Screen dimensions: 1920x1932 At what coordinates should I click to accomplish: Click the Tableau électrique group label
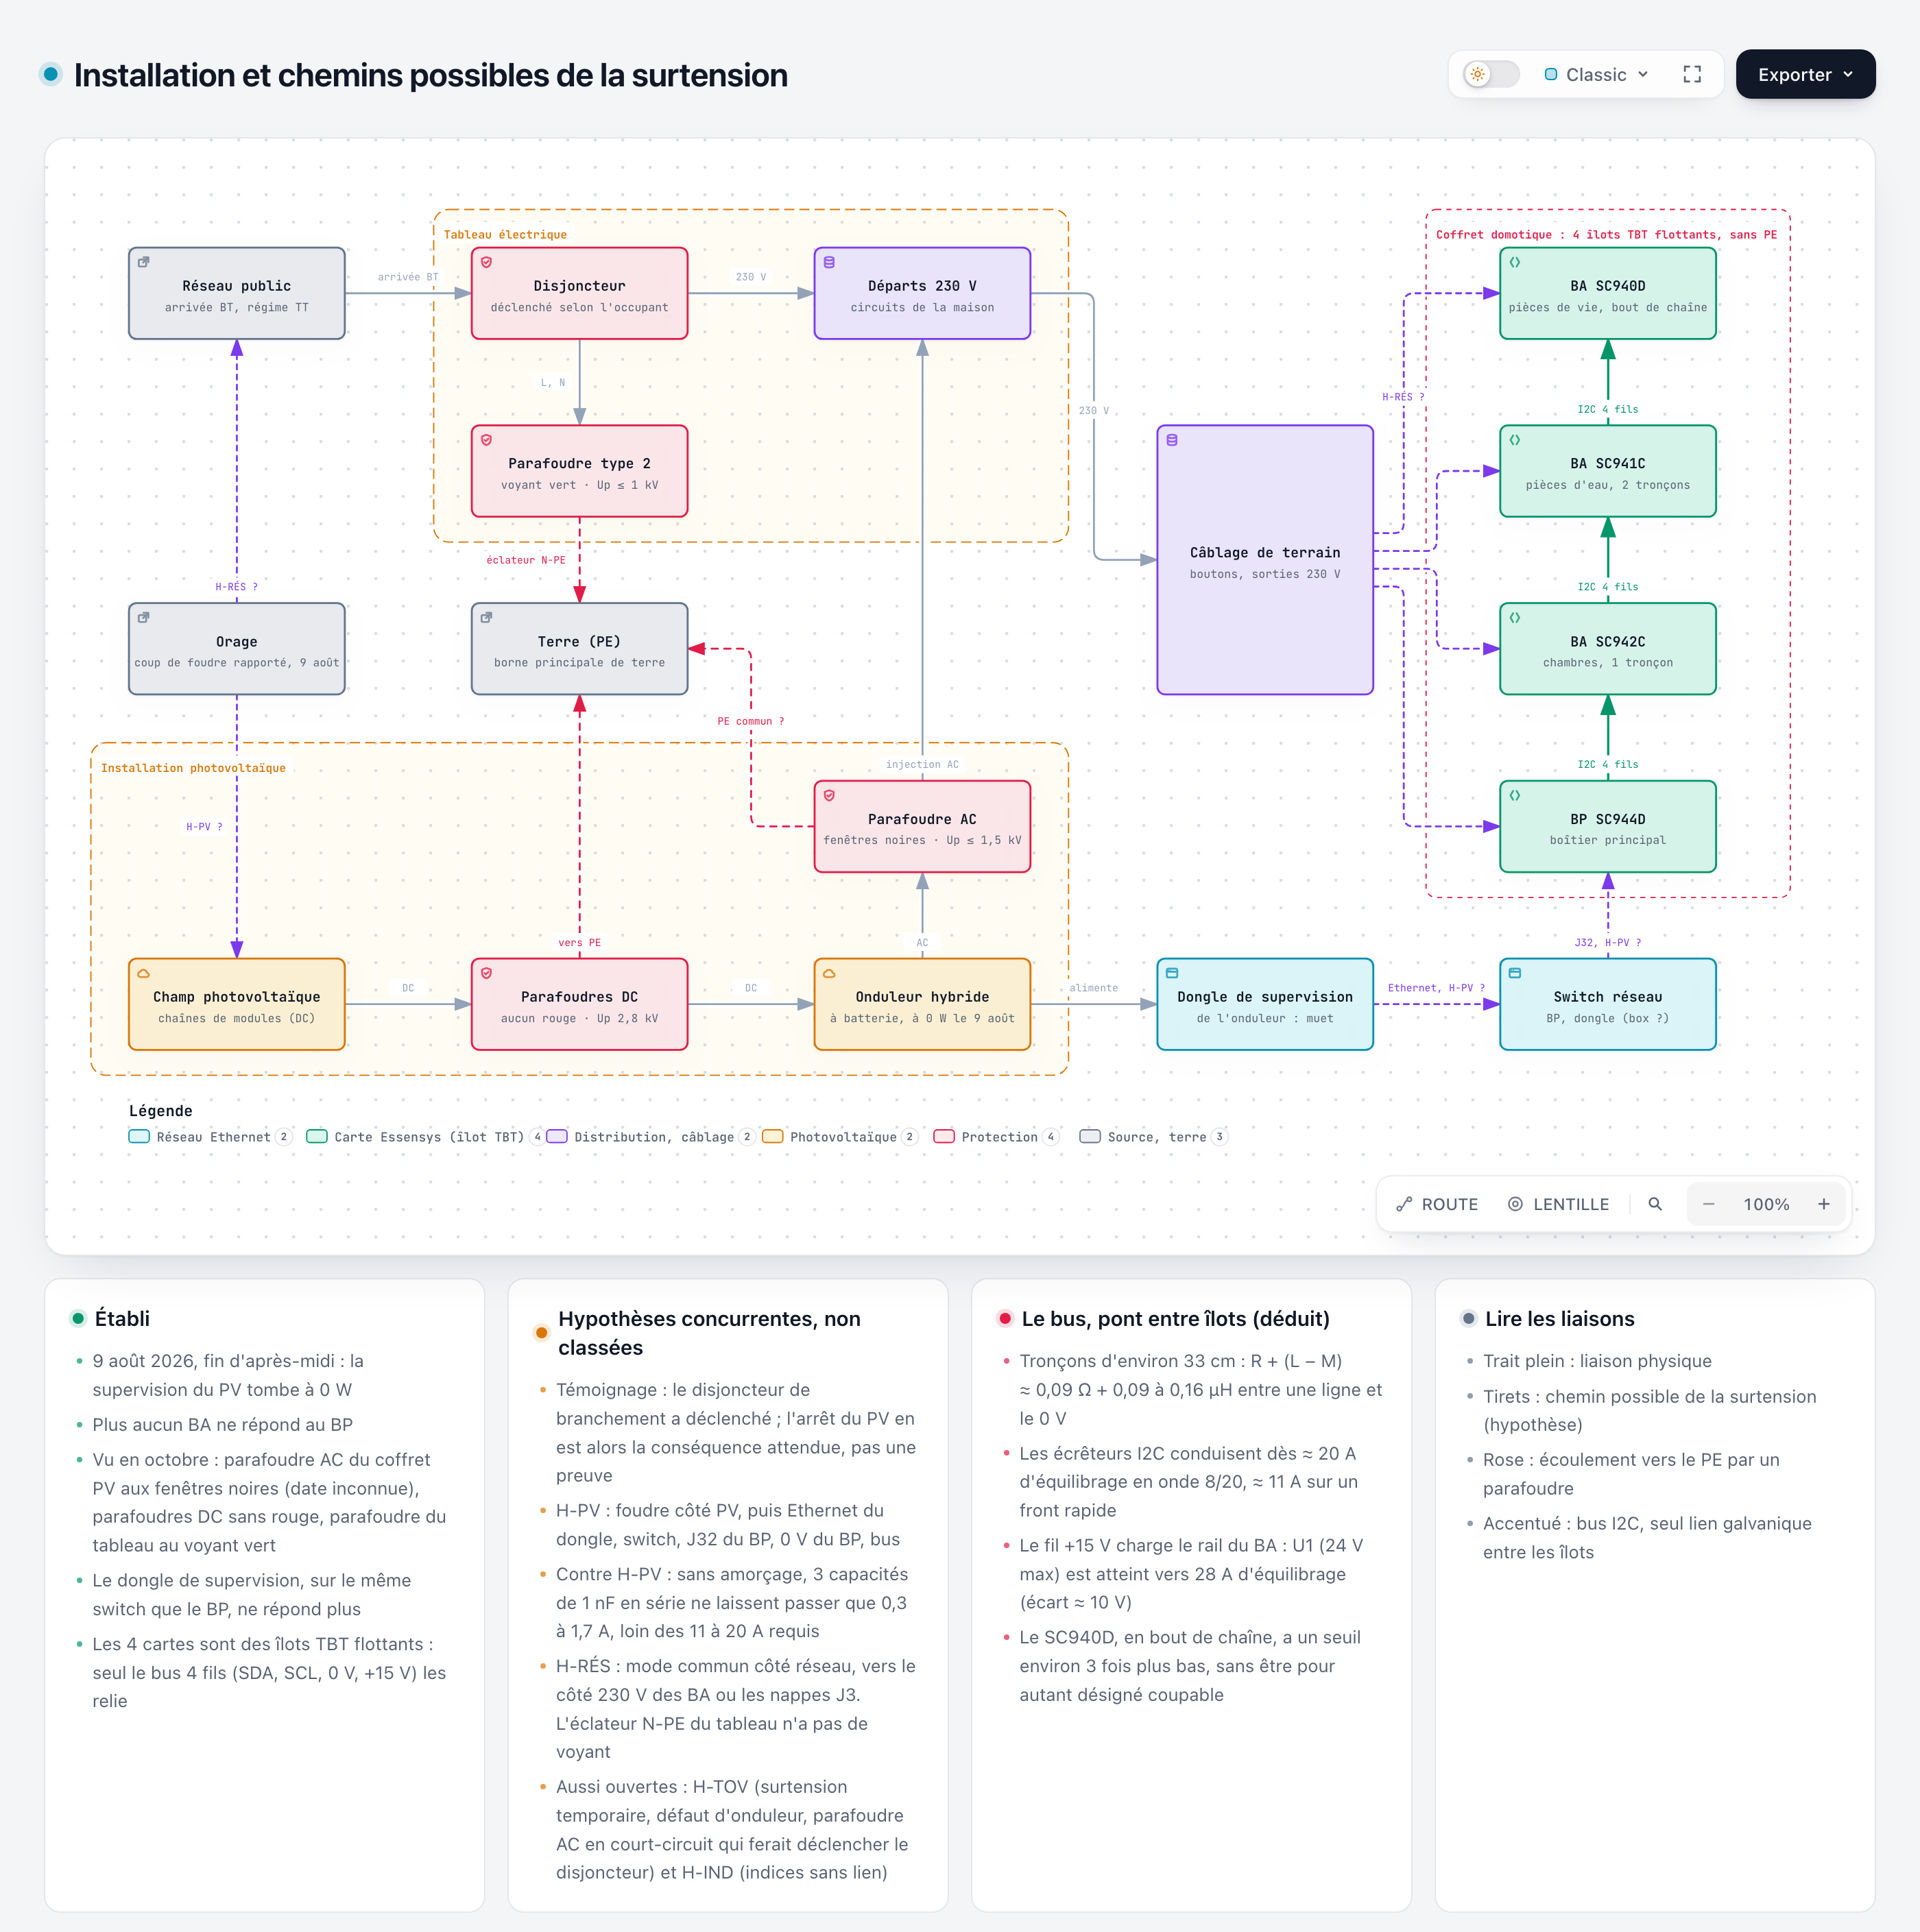[x=505, y=234]
